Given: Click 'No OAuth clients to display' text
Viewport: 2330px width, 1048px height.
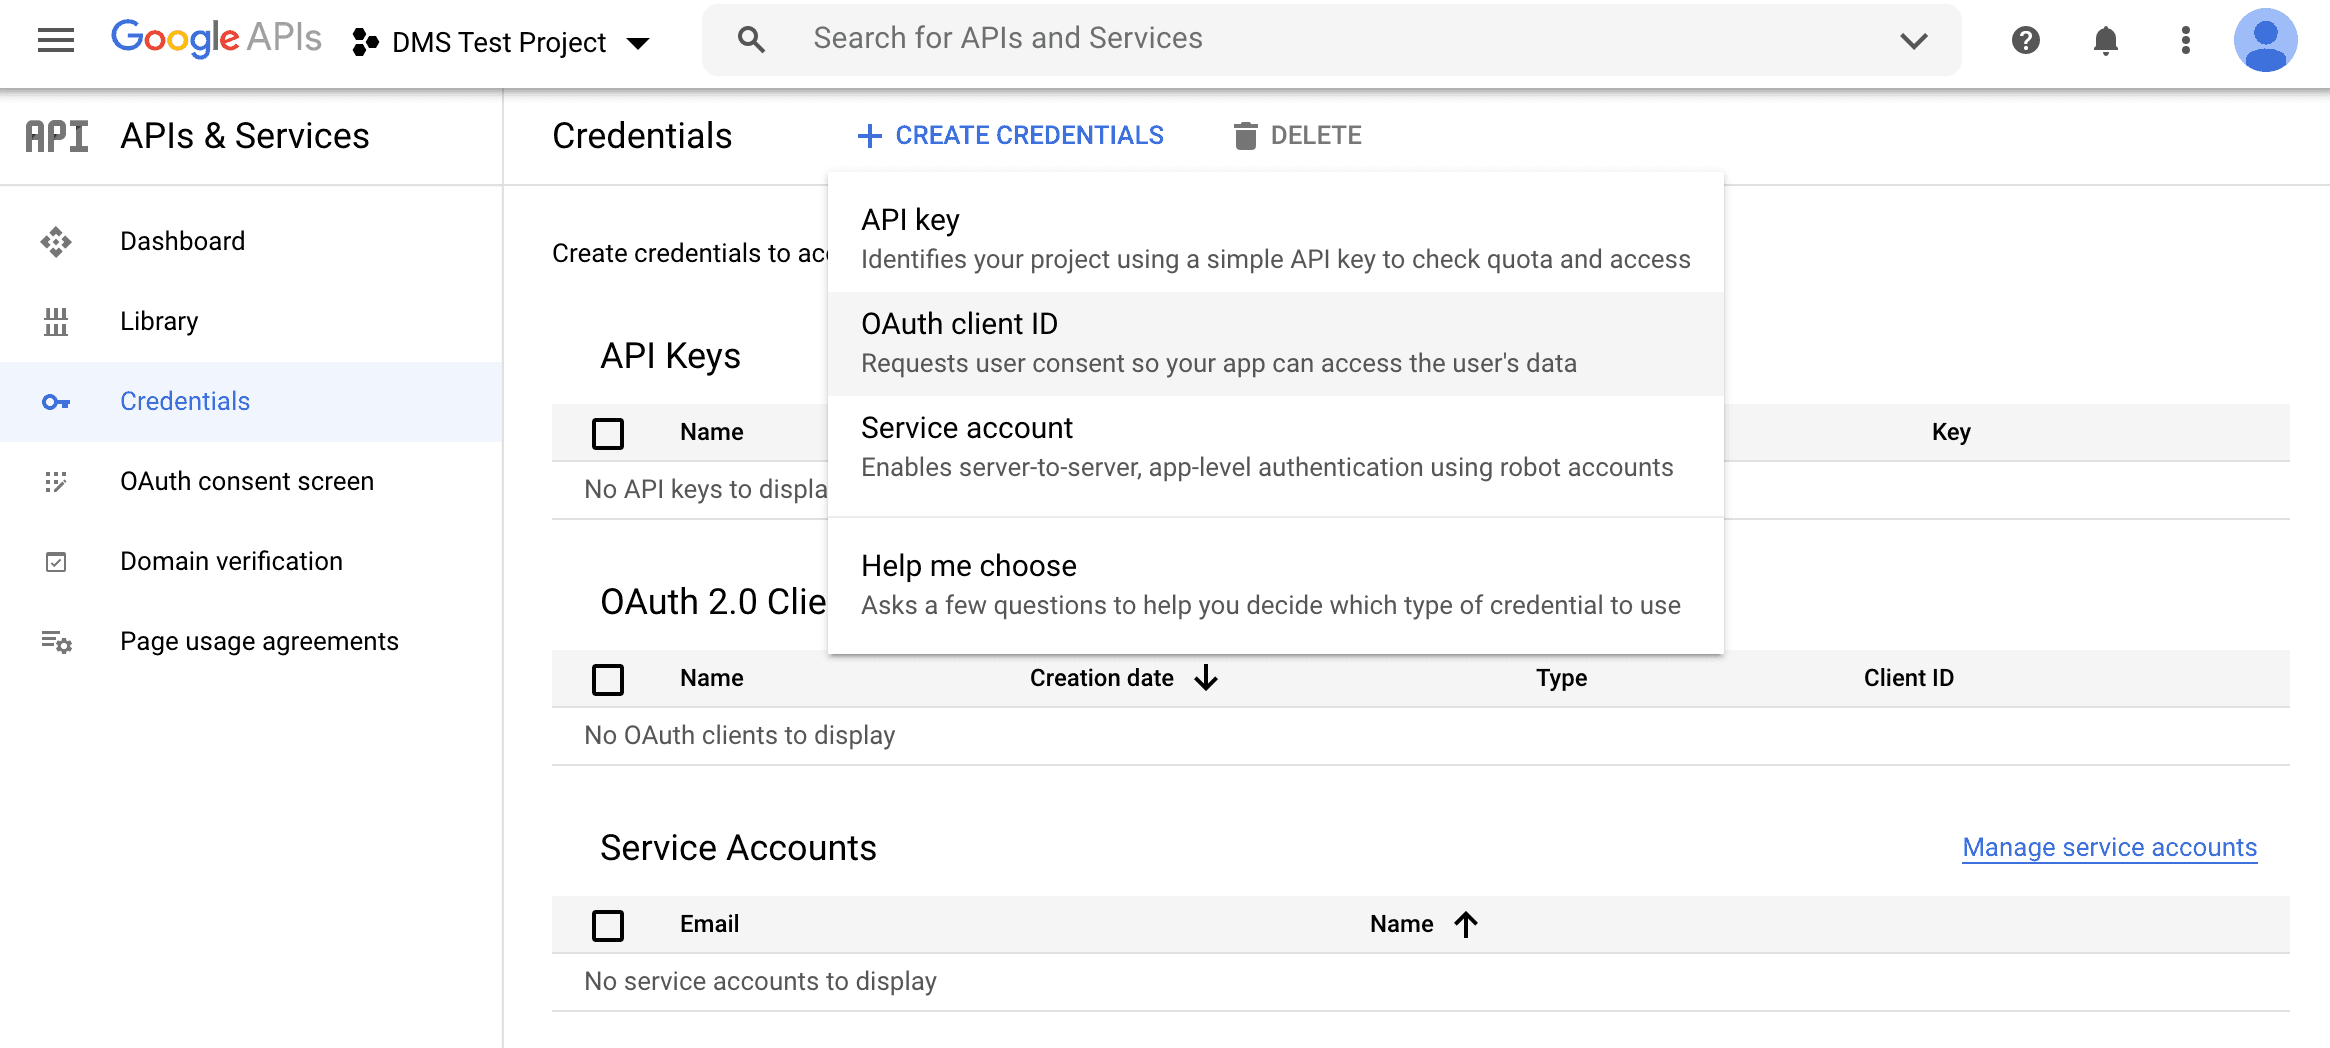Looking at the screenshot, I should [739, 735].
